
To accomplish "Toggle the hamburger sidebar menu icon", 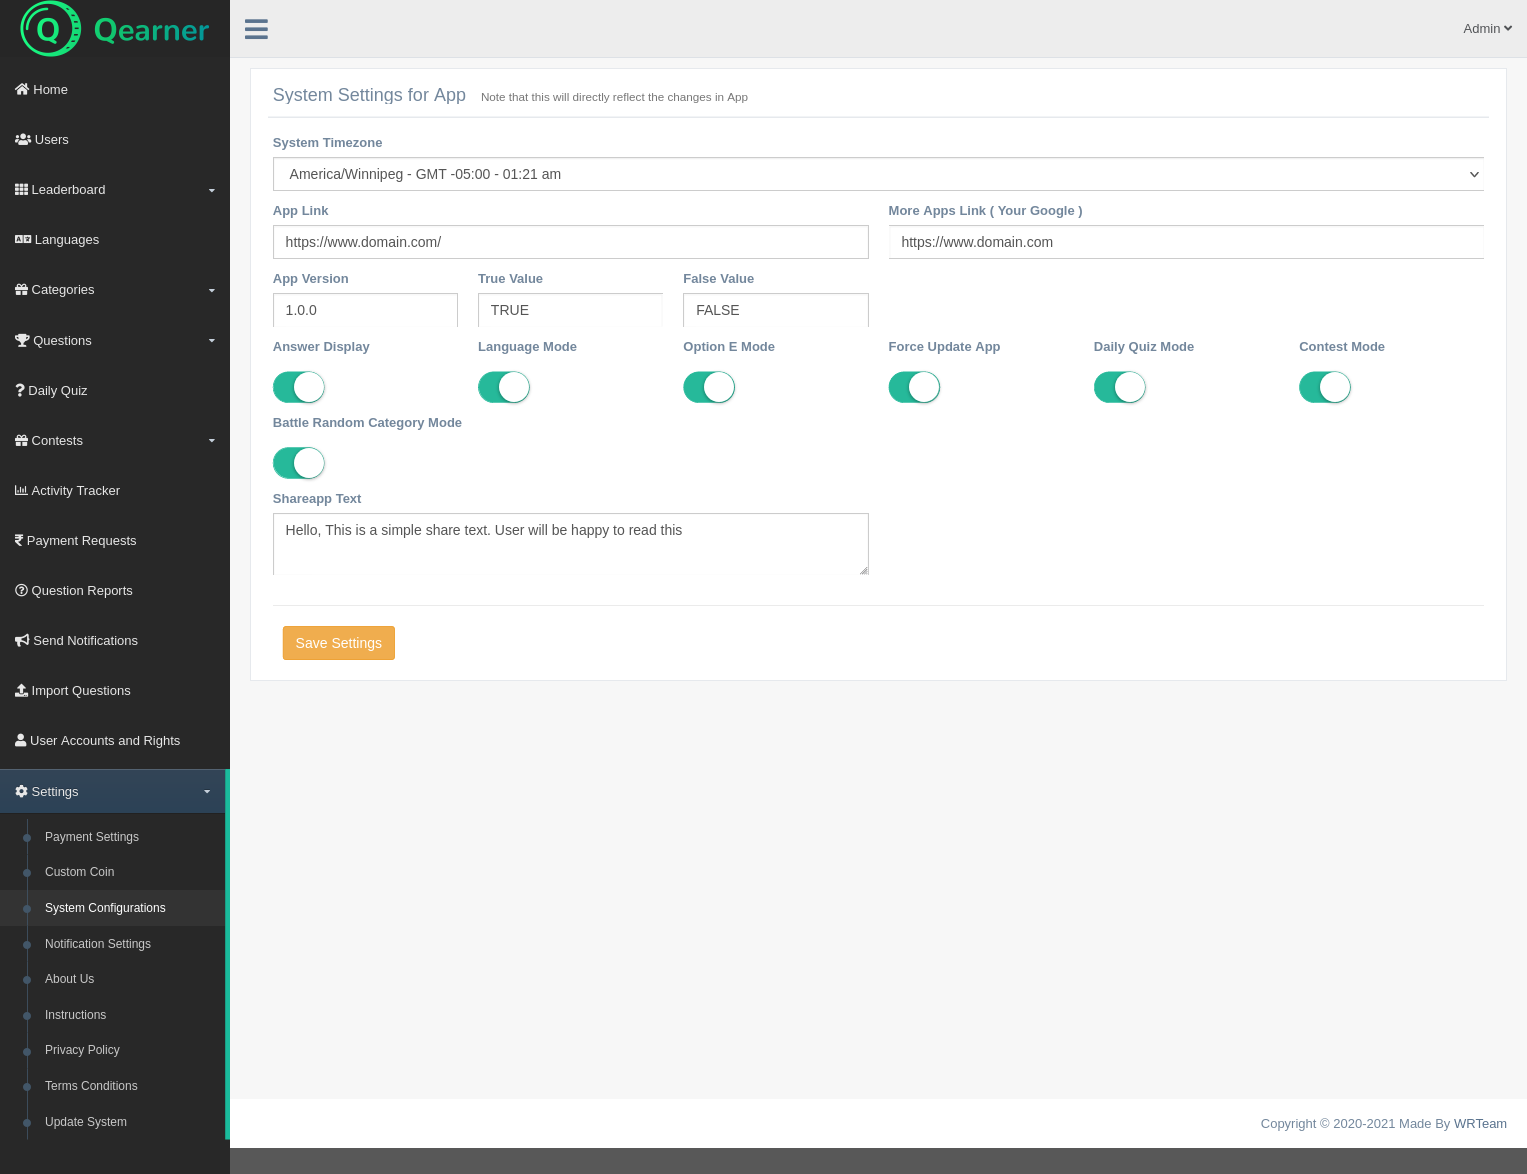I will pyautogui.click(x=256, y=29).
